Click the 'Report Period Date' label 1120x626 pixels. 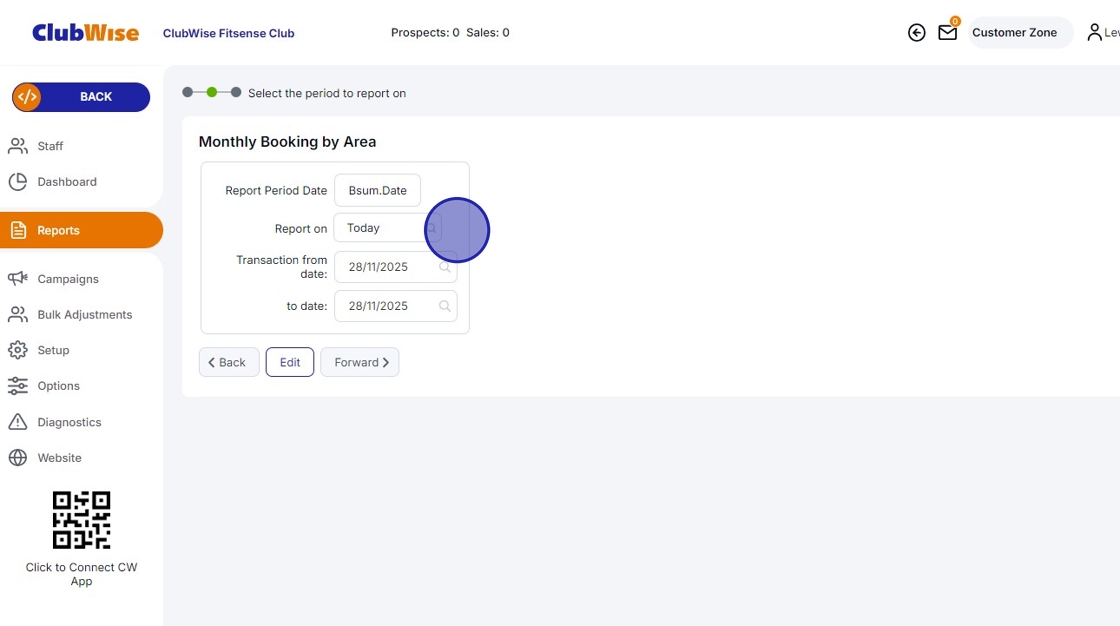[x=276, y=191]
